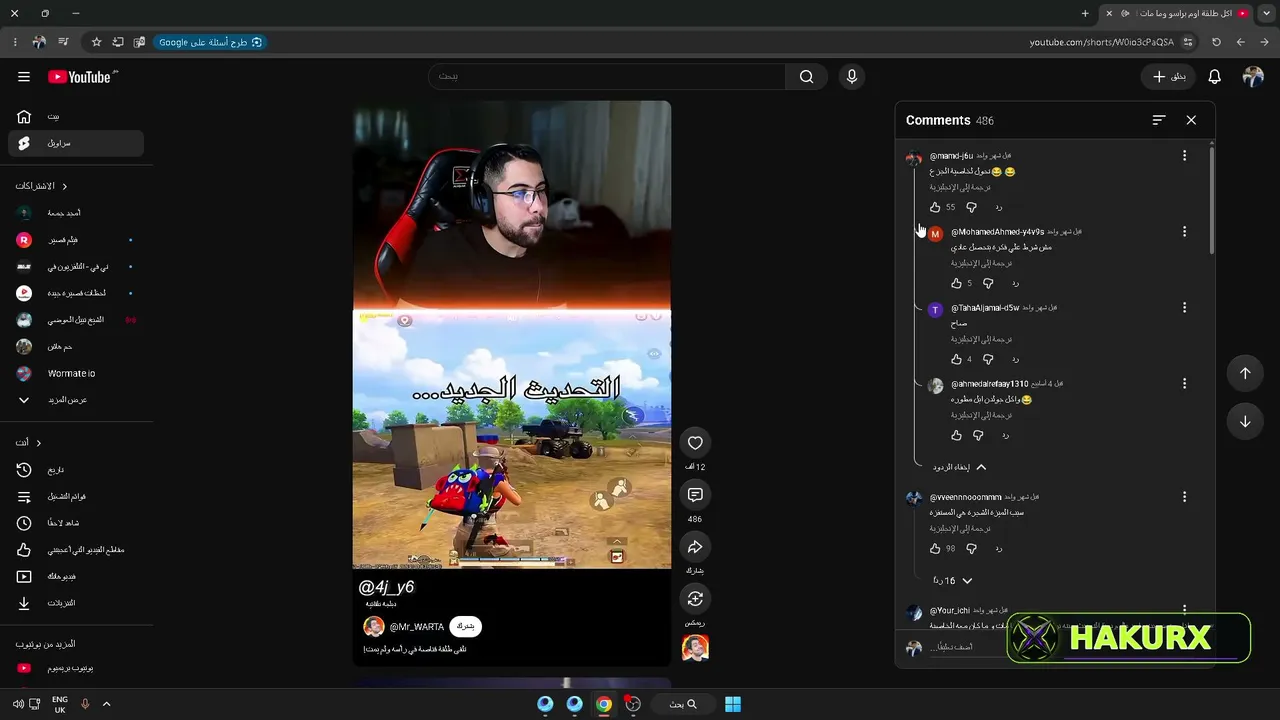Viewport: 1280px width, 720px height.
Task: Open Liked videos in the sidebar
Action: 76,550
